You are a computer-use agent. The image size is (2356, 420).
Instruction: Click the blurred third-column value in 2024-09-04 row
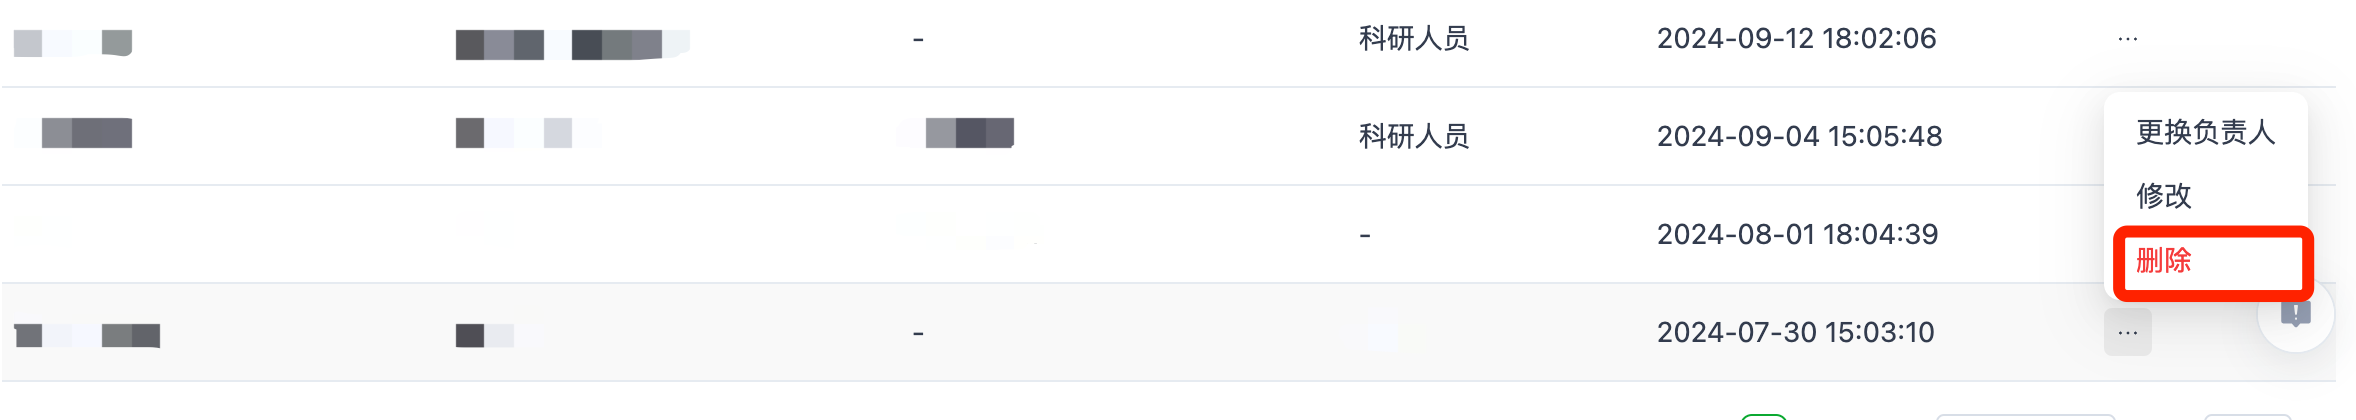pos(969,133)
